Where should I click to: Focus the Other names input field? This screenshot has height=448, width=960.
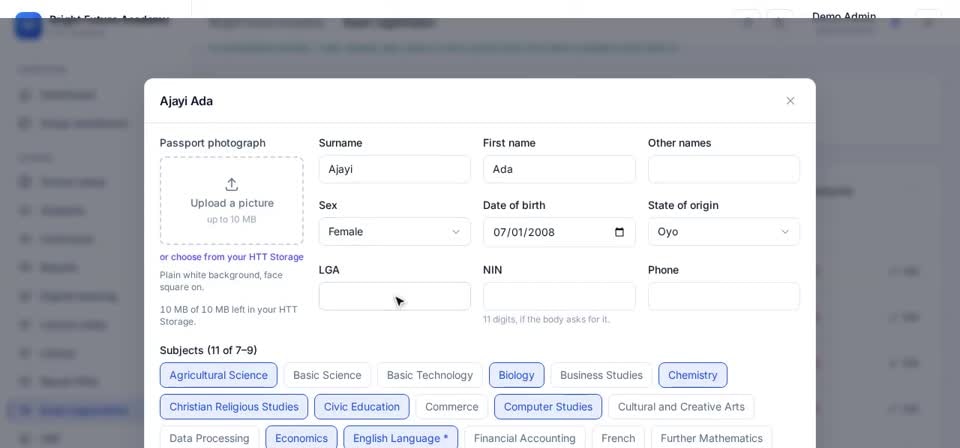click(724, 170)
